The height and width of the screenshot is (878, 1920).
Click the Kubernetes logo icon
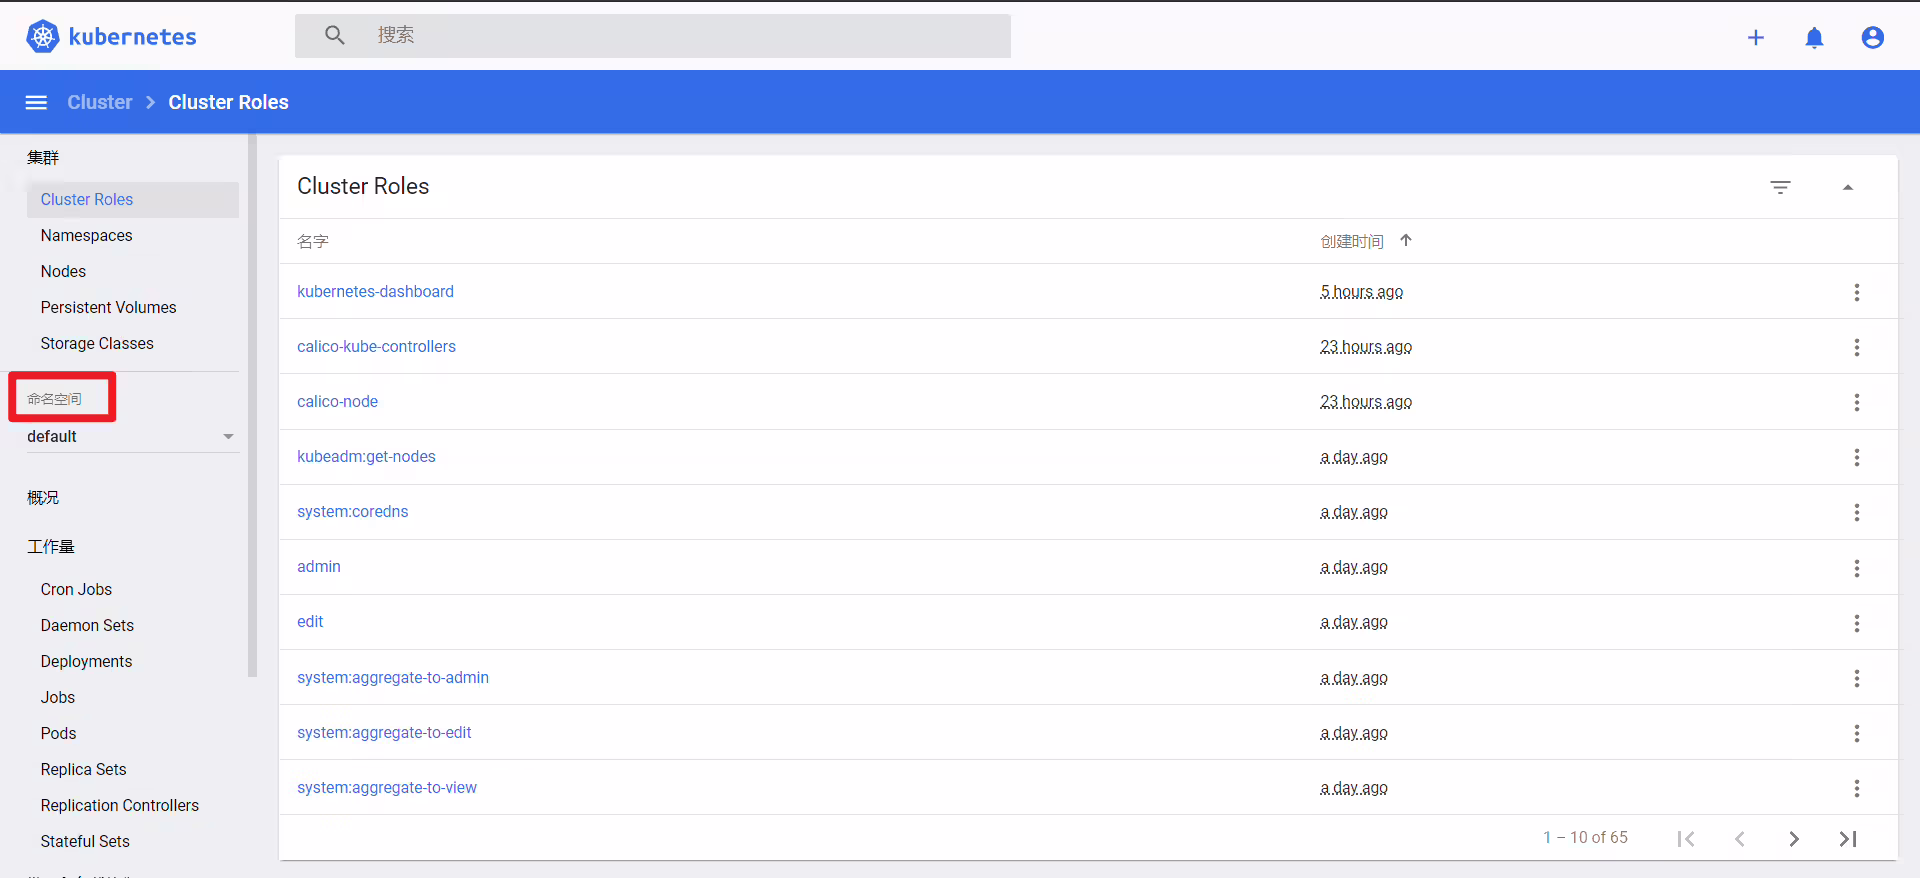click(42, 37)
